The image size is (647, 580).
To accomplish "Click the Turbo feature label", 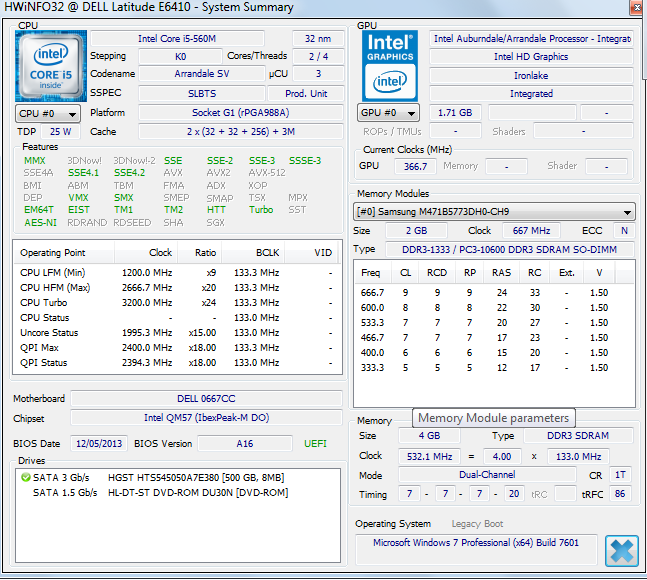I will tap(261, 210).
